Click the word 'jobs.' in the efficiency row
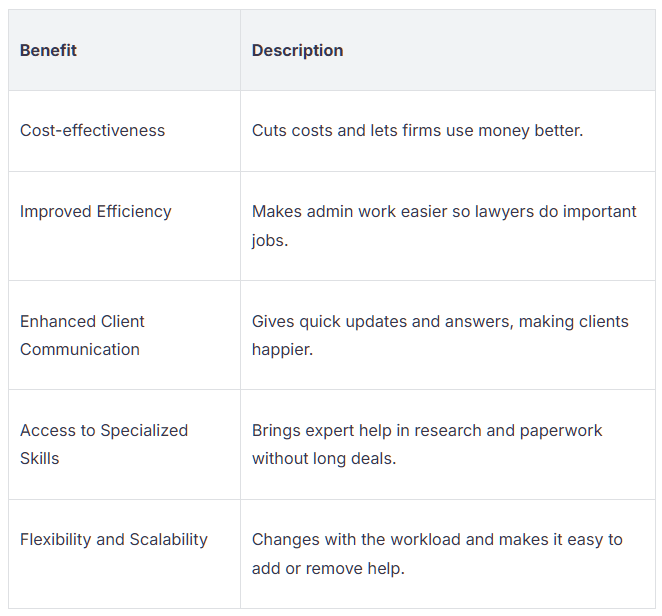Screen dimensions: 662x616 tap(270, 241)
